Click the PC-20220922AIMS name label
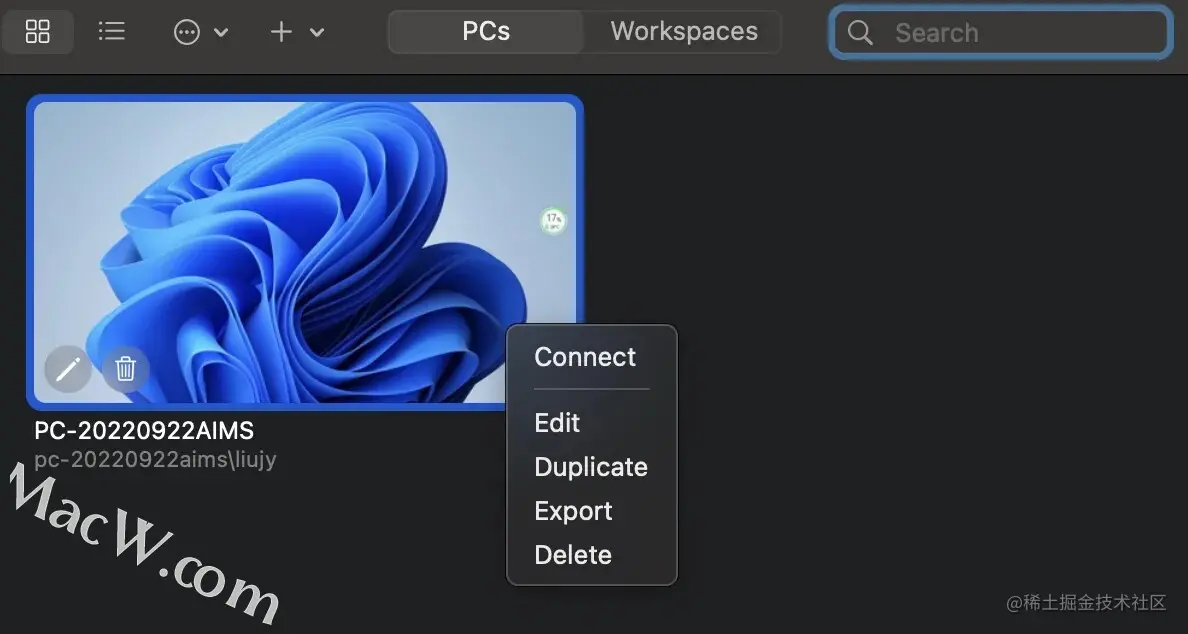This screenshot has width=1188, height=634. click(x=144, y=430)
